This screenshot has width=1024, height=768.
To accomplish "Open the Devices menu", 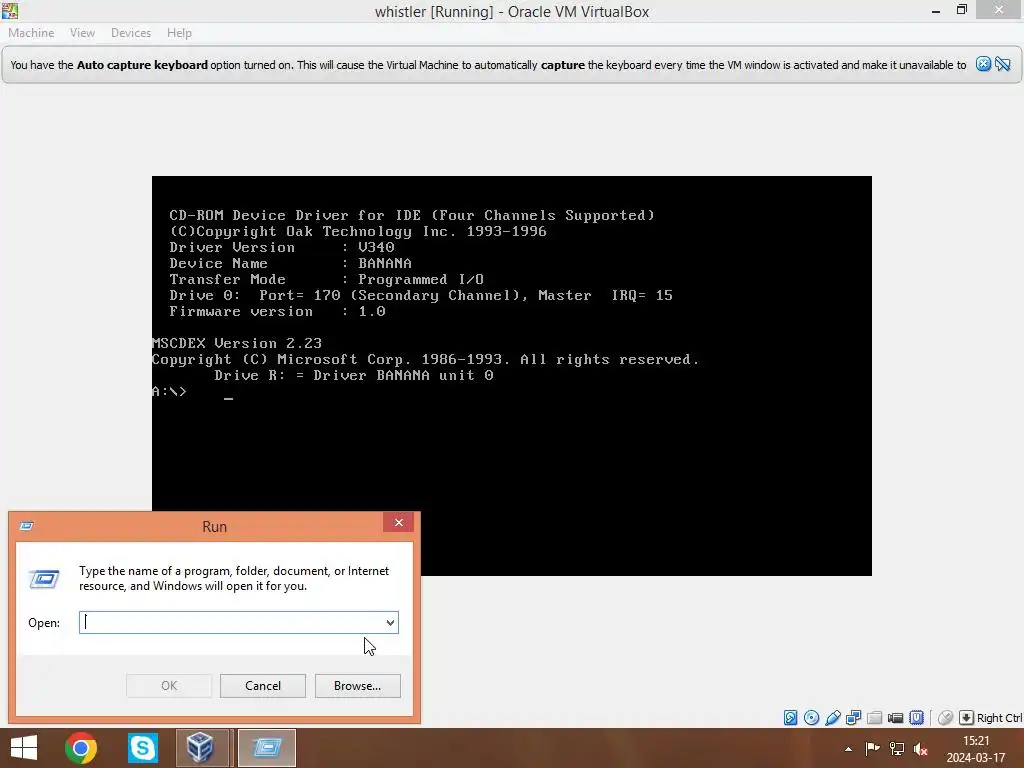I will point(131,33).
